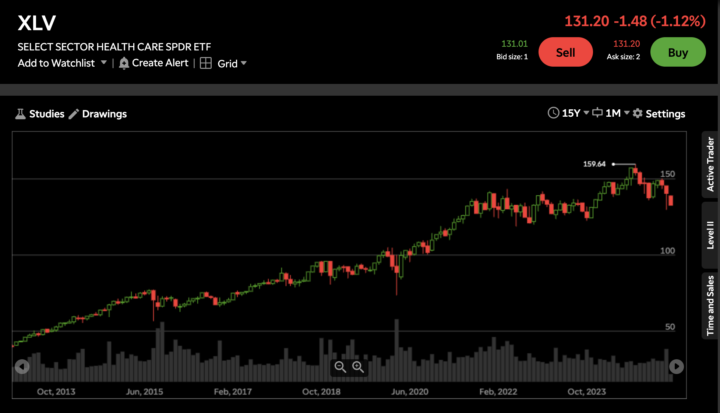Click the 159.64 high price marker
Screen dimensions: 720x413
coord(594,164)
